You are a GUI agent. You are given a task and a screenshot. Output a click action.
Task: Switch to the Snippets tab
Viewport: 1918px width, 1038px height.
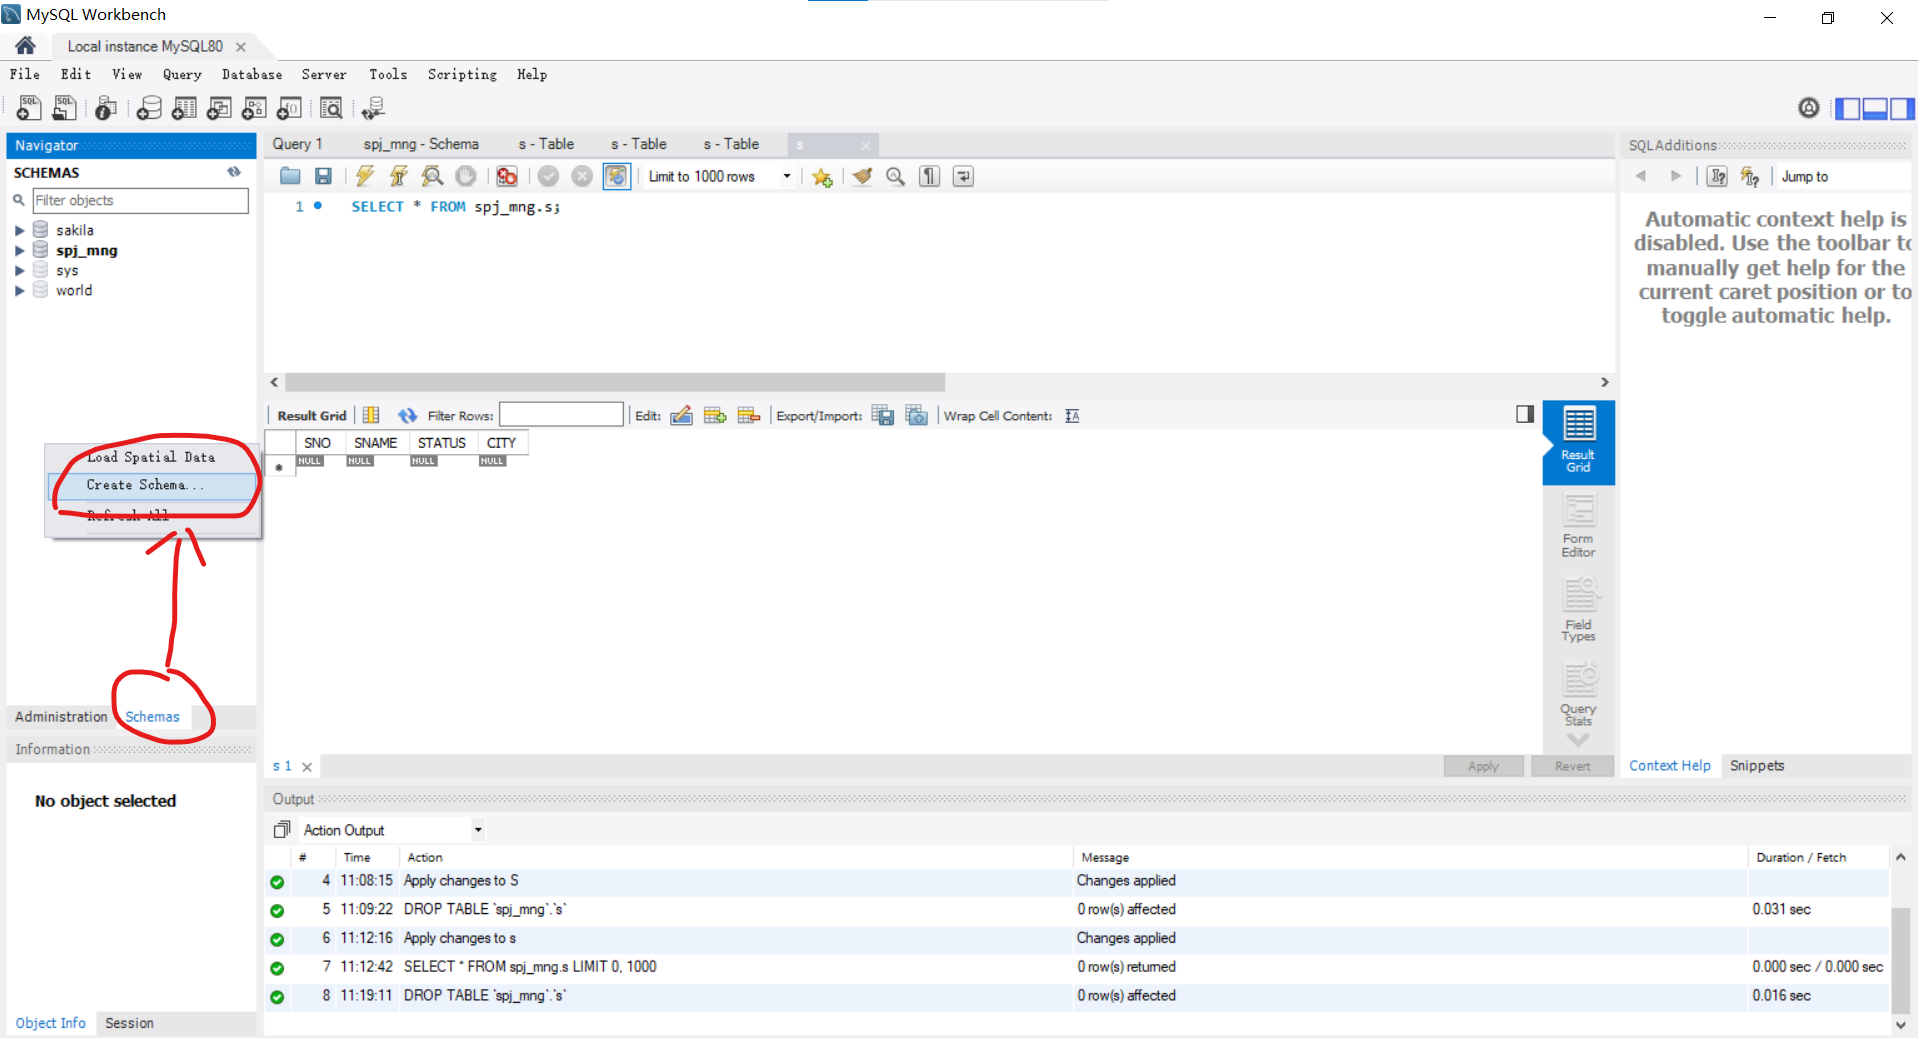click(1757, 766)
